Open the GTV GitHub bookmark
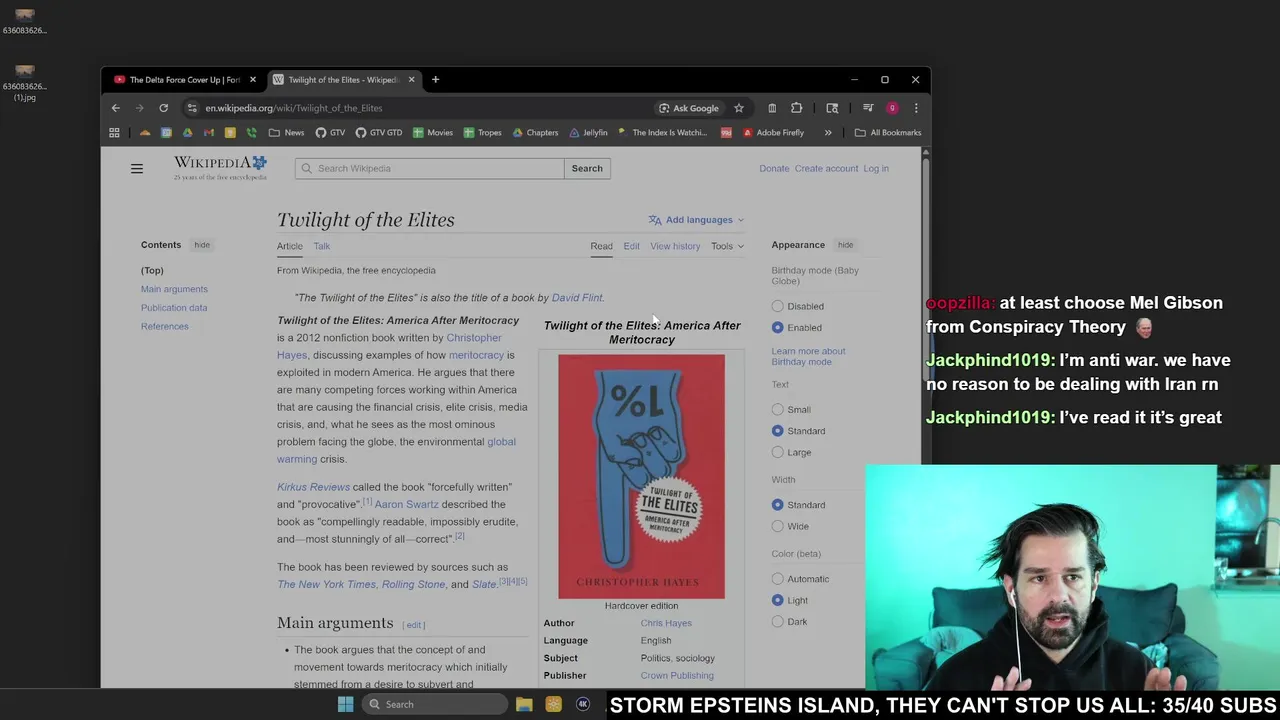 click(330, 132)
